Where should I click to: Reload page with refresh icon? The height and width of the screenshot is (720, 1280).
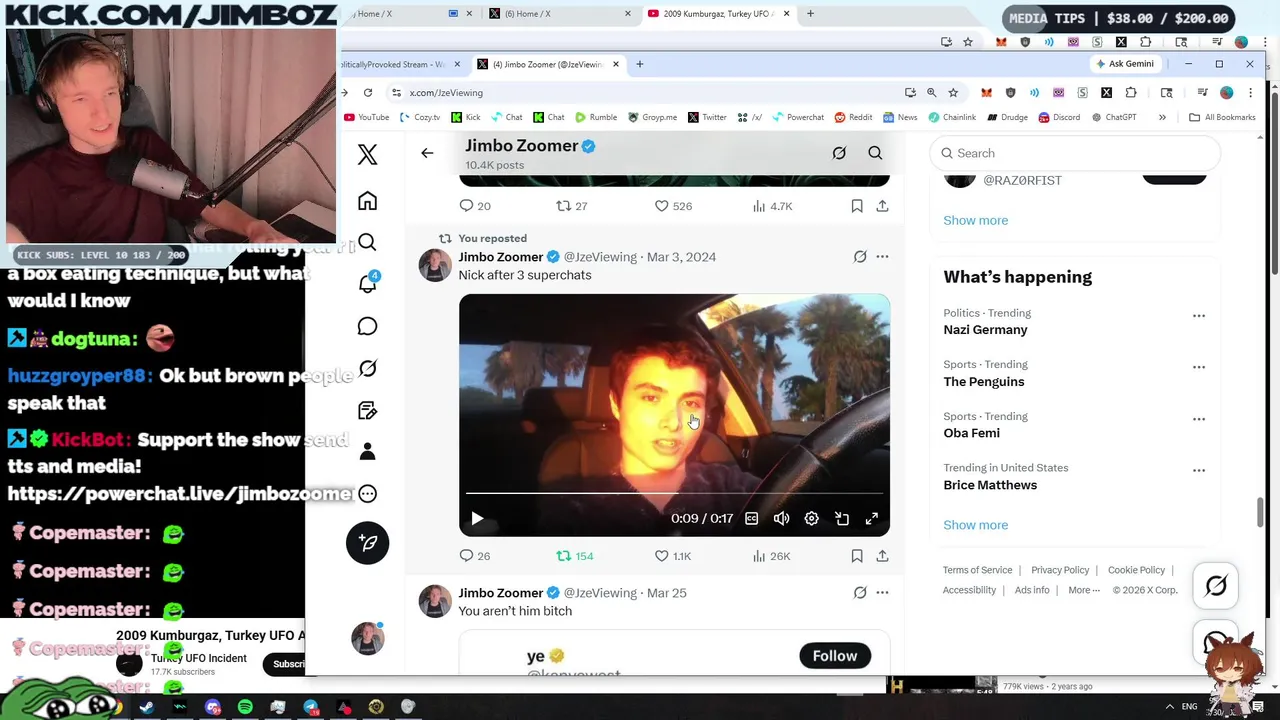point(368,93)
